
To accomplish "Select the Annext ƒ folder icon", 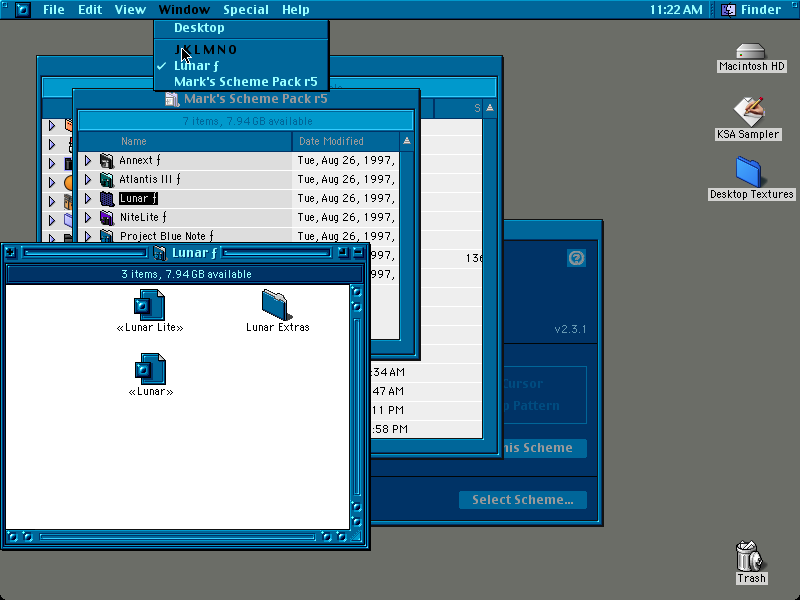I will coord(107,161).
